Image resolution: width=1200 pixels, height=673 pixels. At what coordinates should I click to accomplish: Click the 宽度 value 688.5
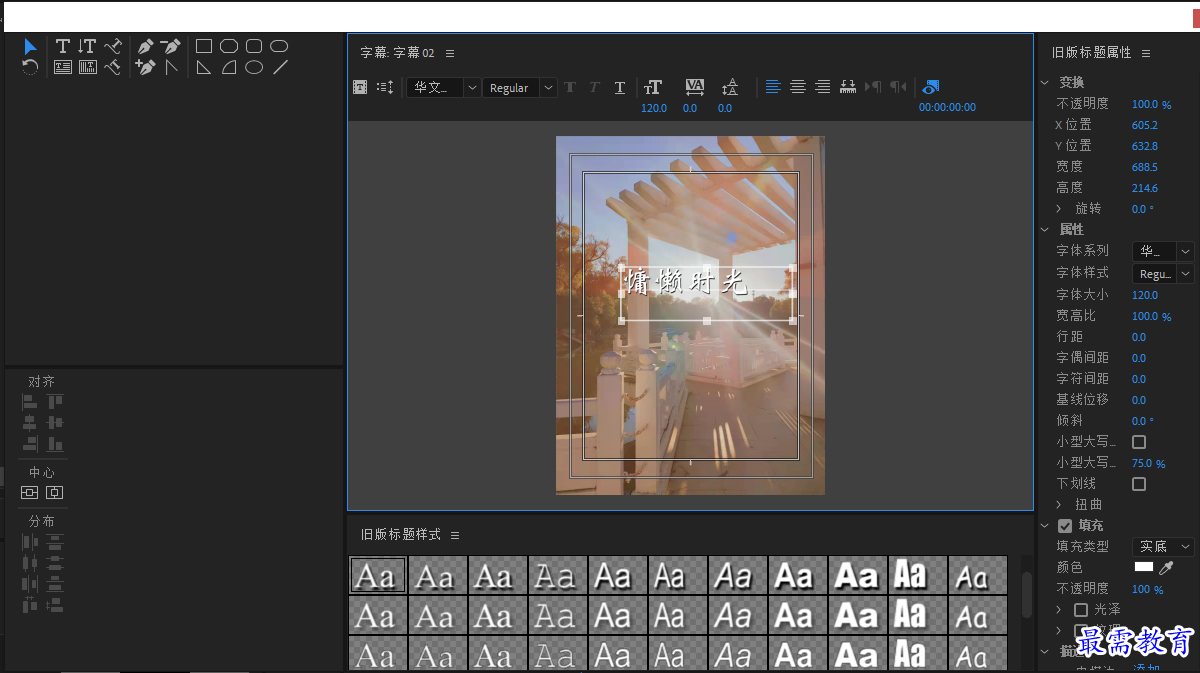(1145, 167)
